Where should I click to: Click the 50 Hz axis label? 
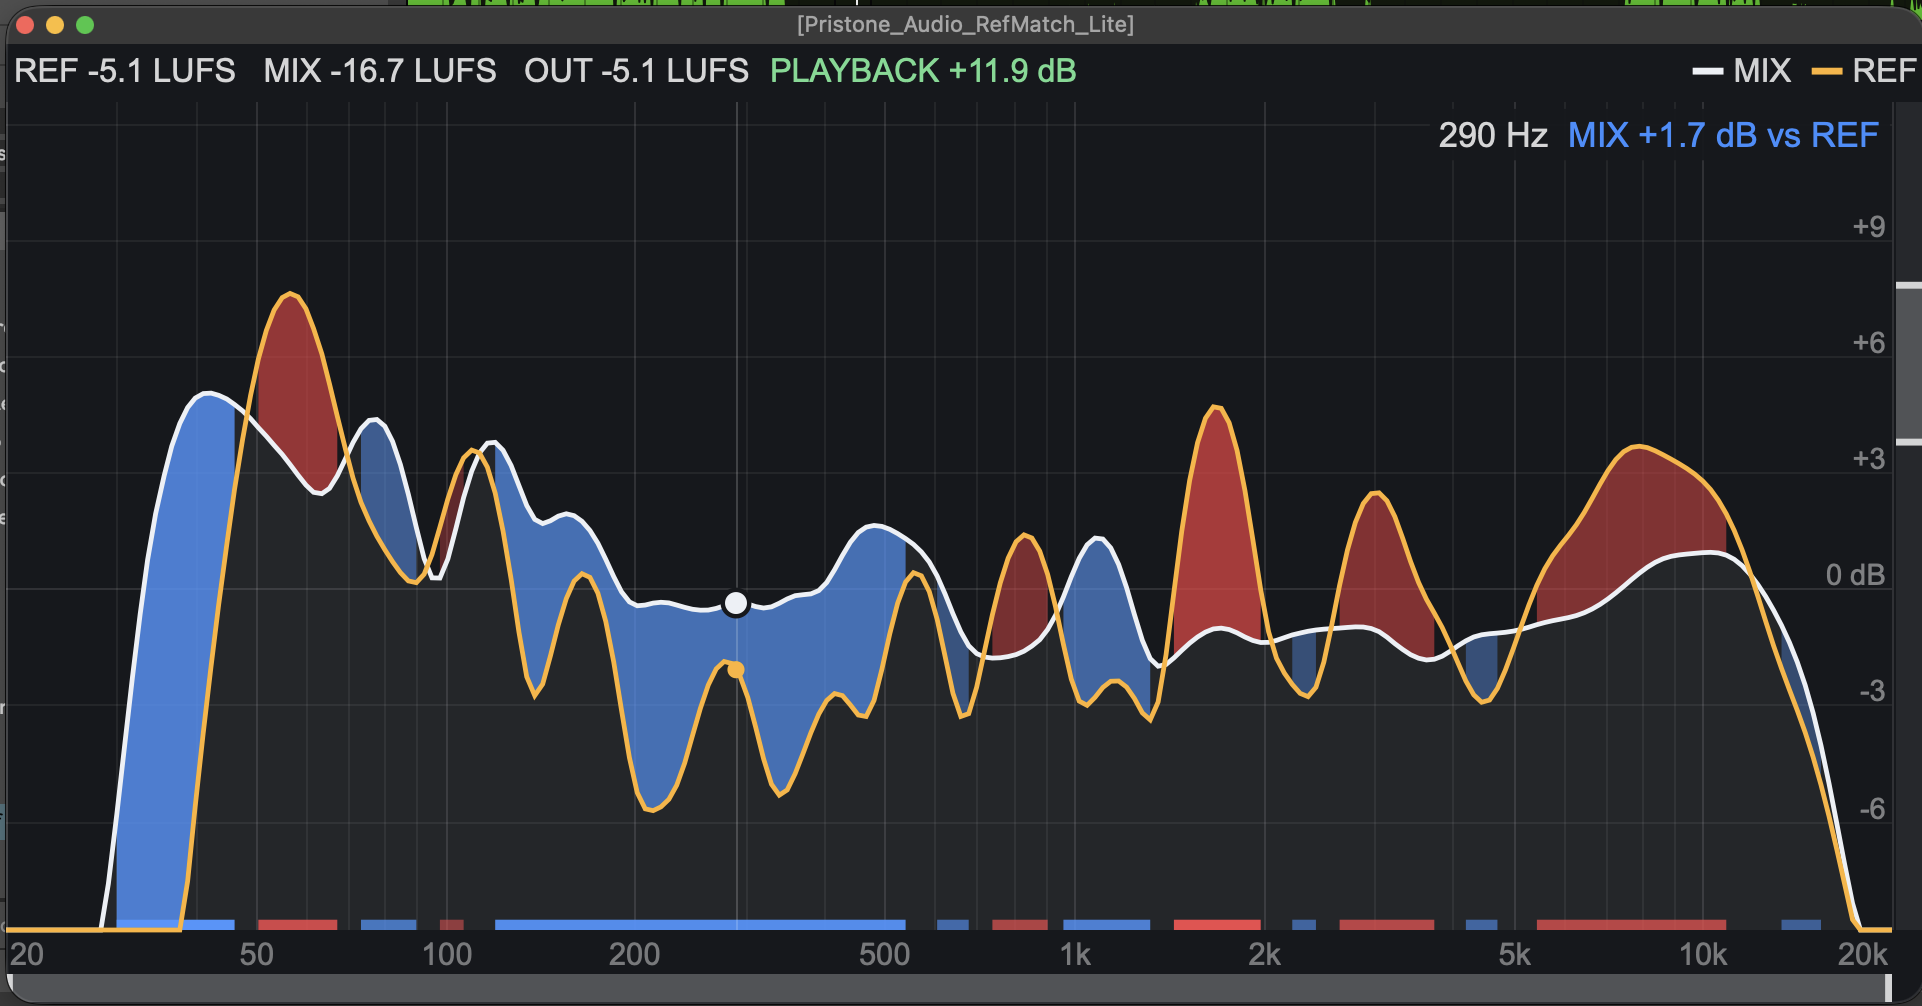coord(256,954)
